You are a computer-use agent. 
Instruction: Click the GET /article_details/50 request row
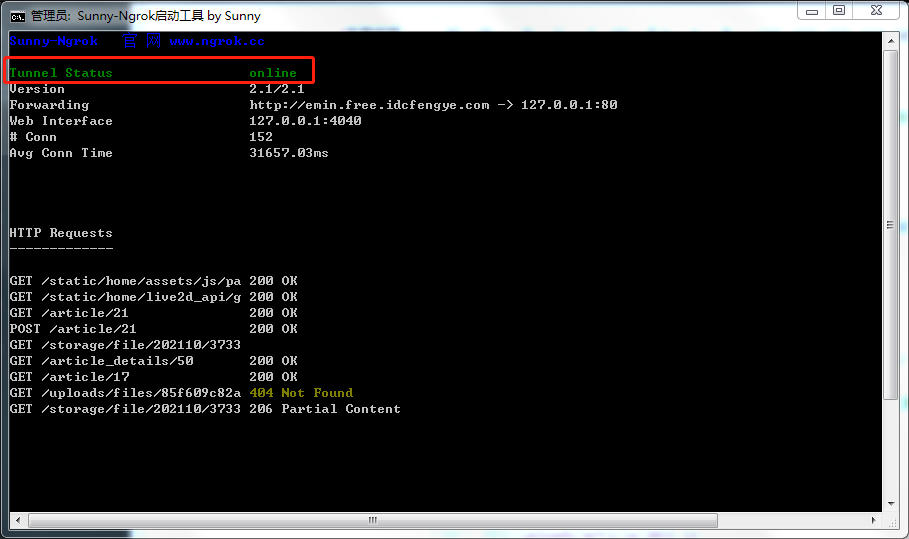click(154, 361)
